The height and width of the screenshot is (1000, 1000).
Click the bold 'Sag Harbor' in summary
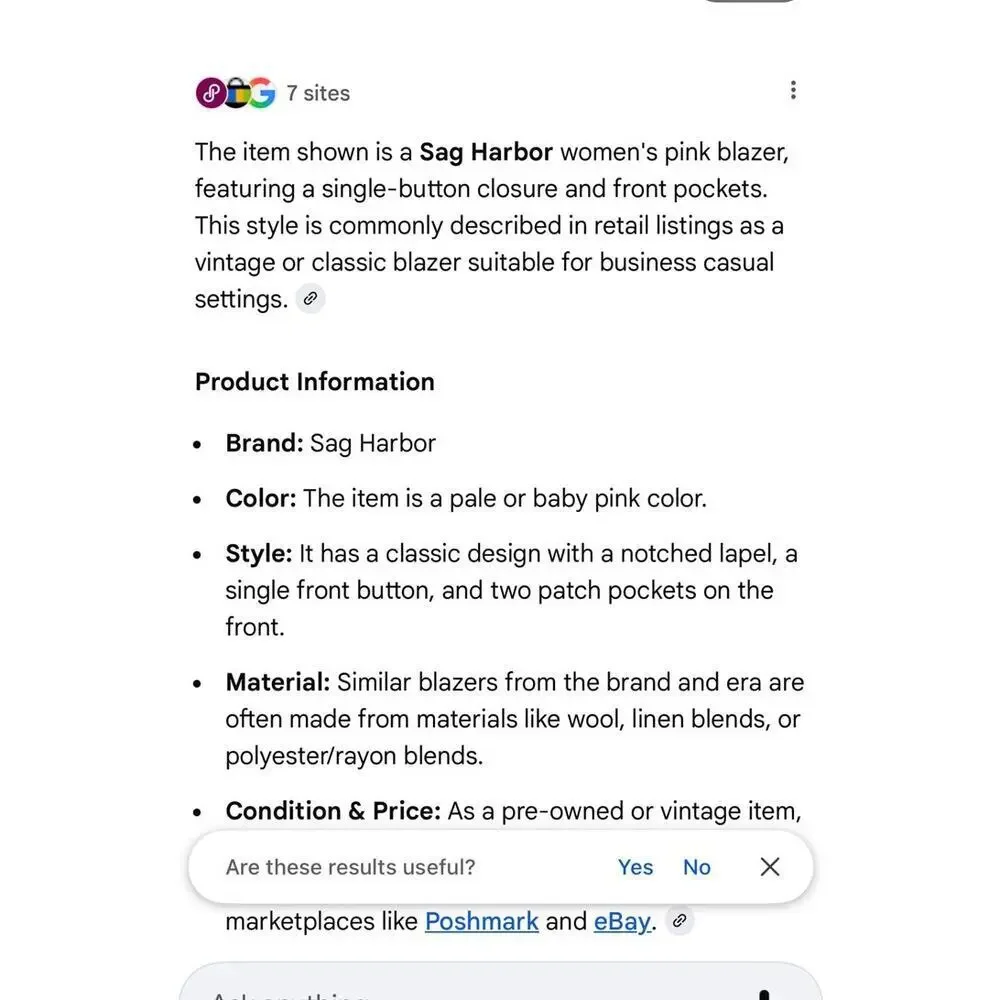click(x=486, y=152)
